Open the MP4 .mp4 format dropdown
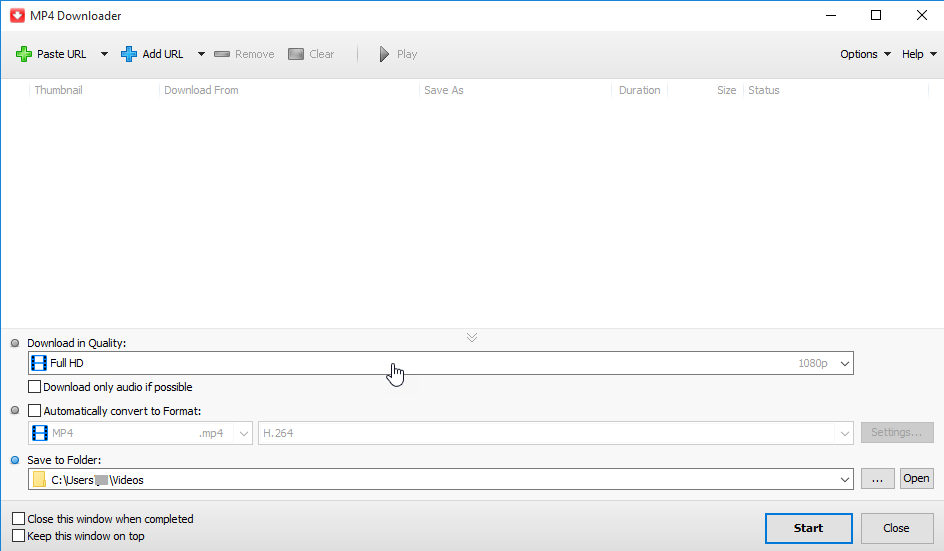This screenshot has width=944, height=551. click(x=140, y=433)
